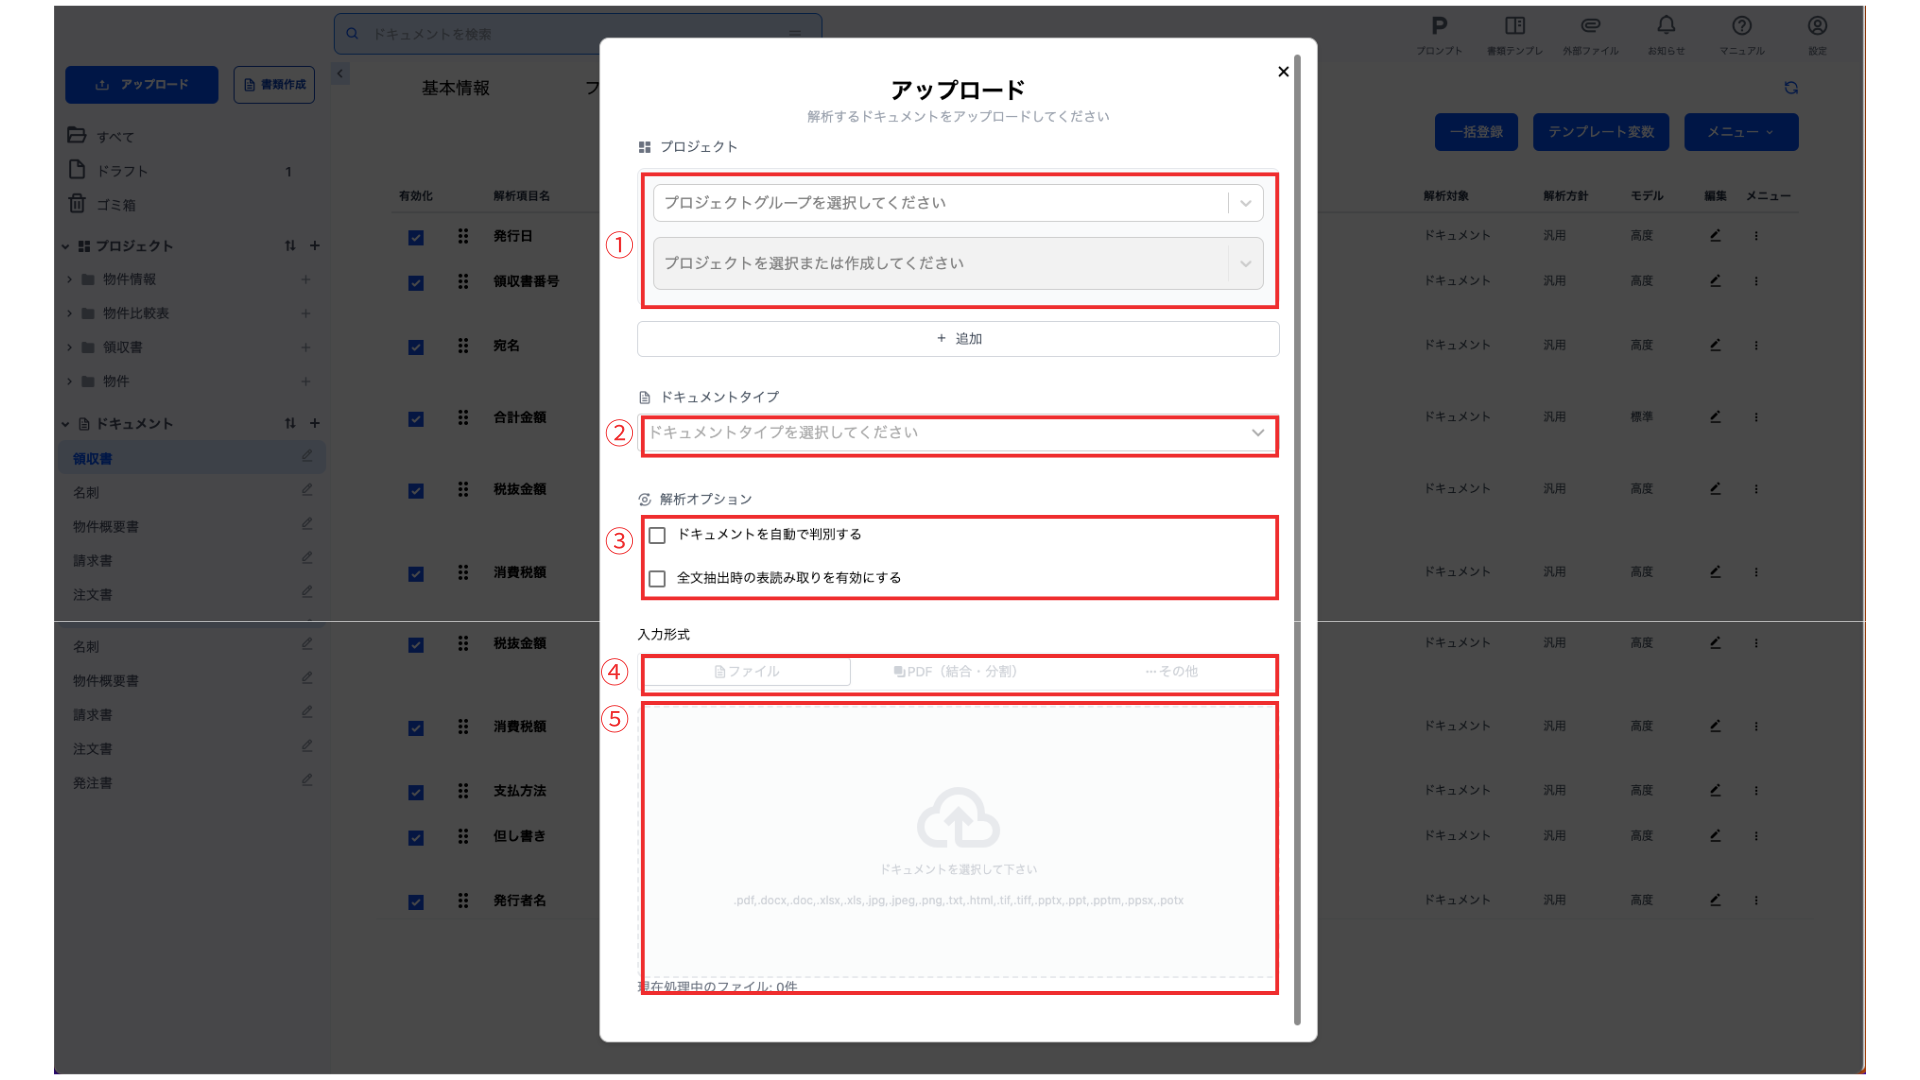Viewport: 1920px width, 1080px height.
Task: Enable ドキュメントを自動で判別する checkbox
Action: tap(657, 535)
